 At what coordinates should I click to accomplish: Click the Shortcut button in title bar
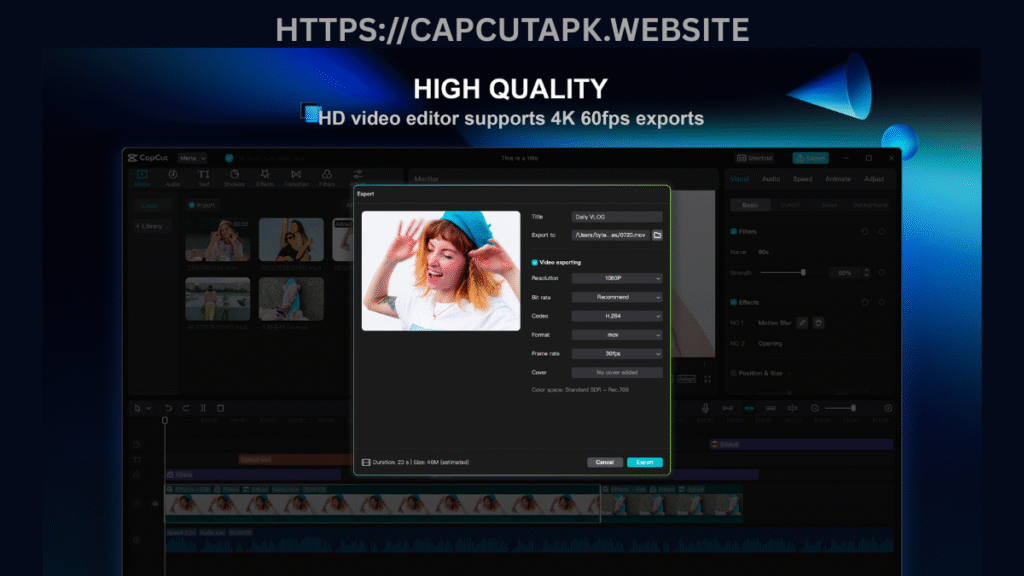[755, 158]
